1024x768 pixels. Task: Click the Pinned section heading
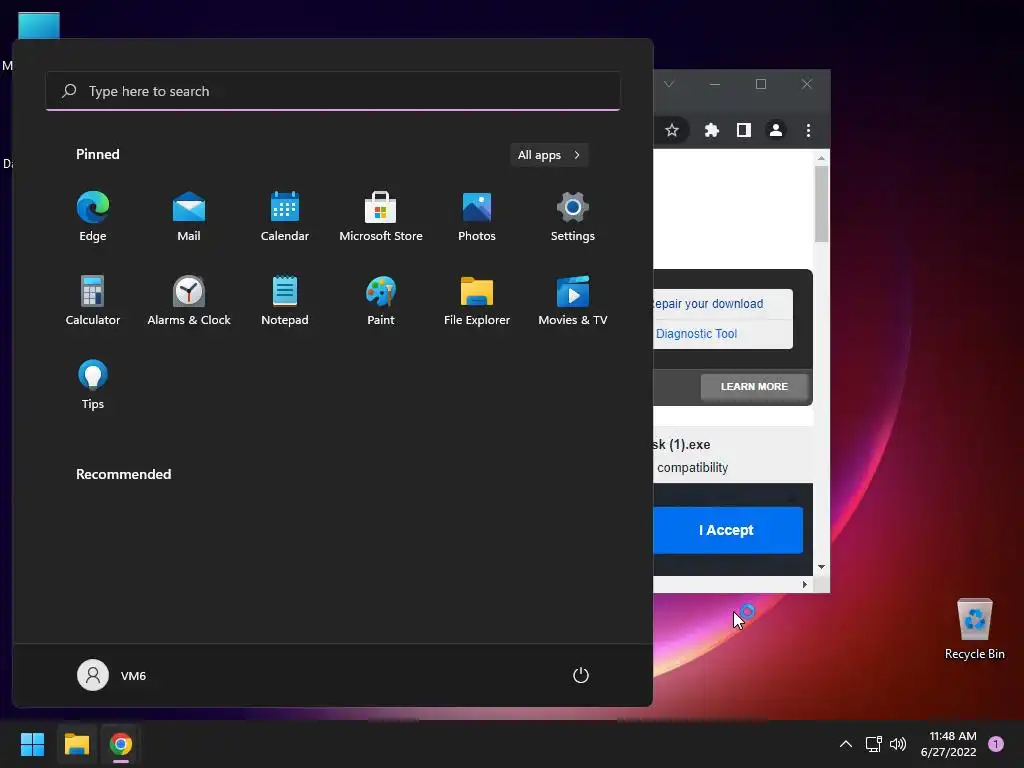tap(98, 154)
